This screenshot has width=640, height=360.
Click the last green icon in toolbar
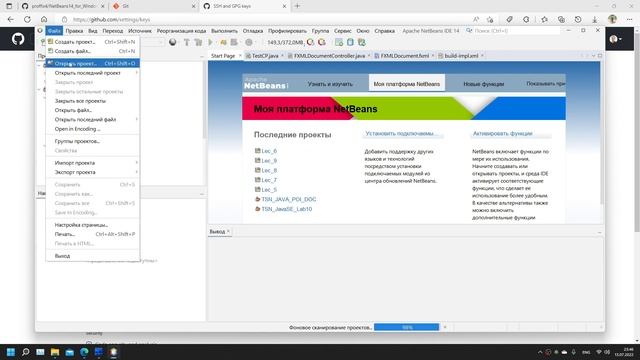point(362,42)
